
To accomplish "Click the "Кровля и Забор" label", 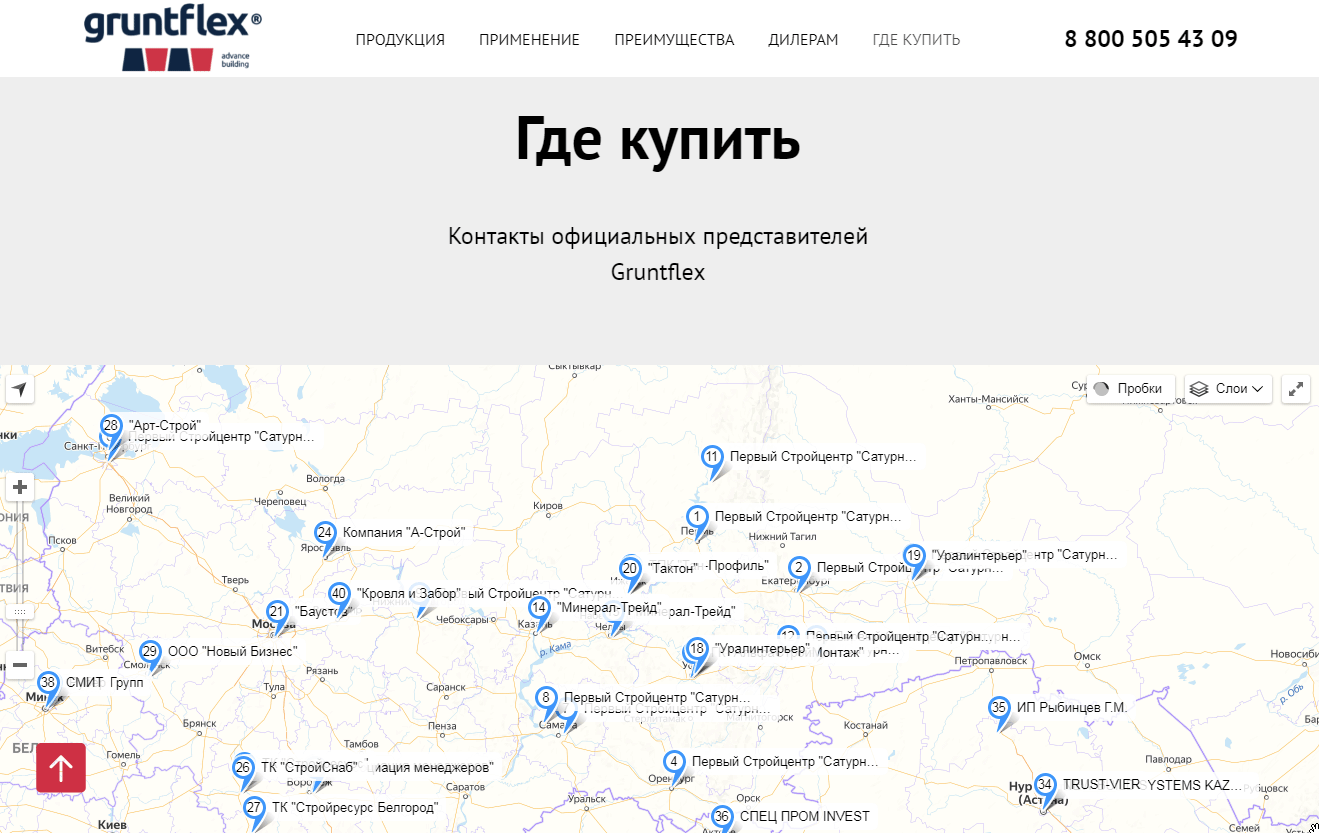I will [x=408, y=593].
